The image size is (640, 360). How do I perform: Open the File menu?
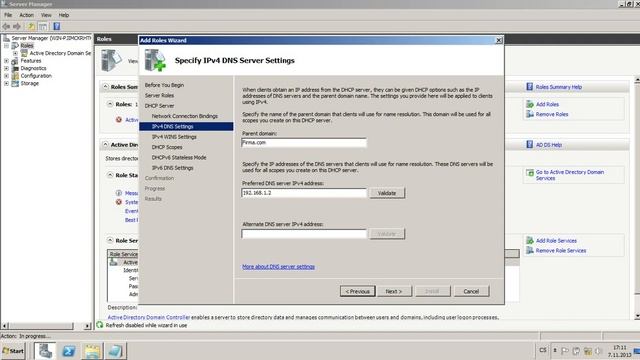[8, 15]
